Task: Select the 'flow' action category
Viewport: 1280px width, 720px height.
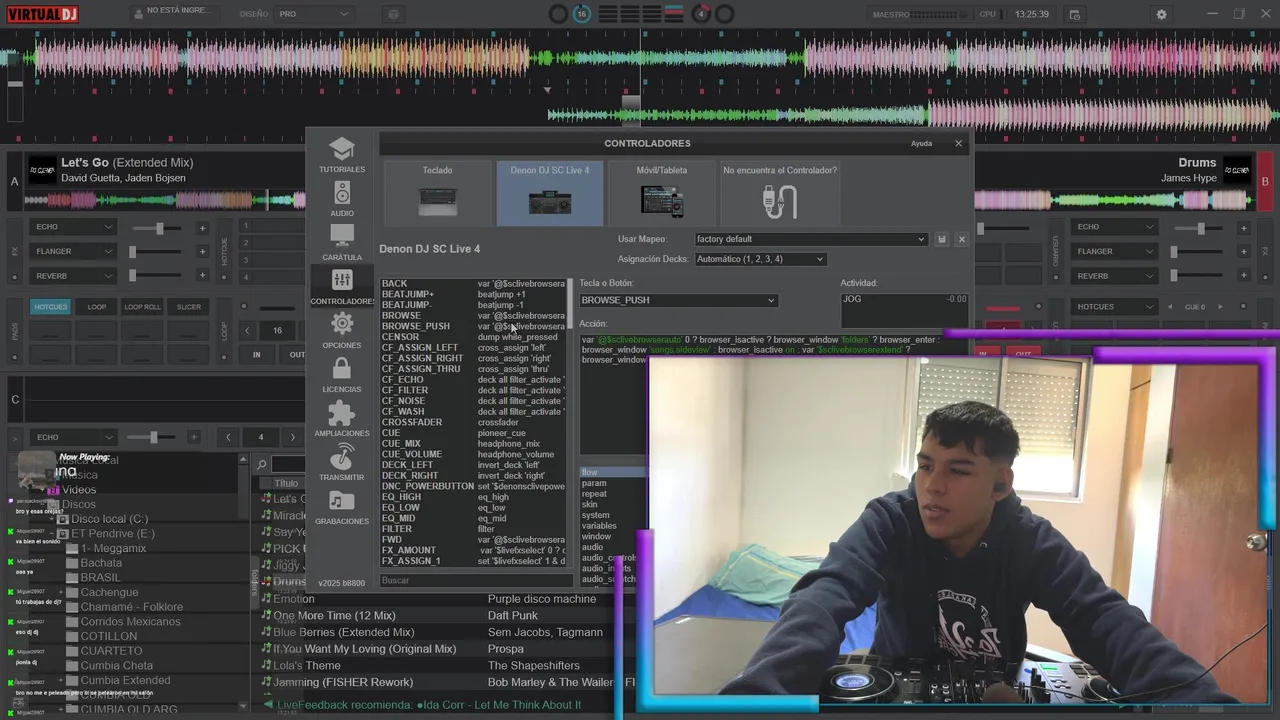Action: click(x=612, y=472)
